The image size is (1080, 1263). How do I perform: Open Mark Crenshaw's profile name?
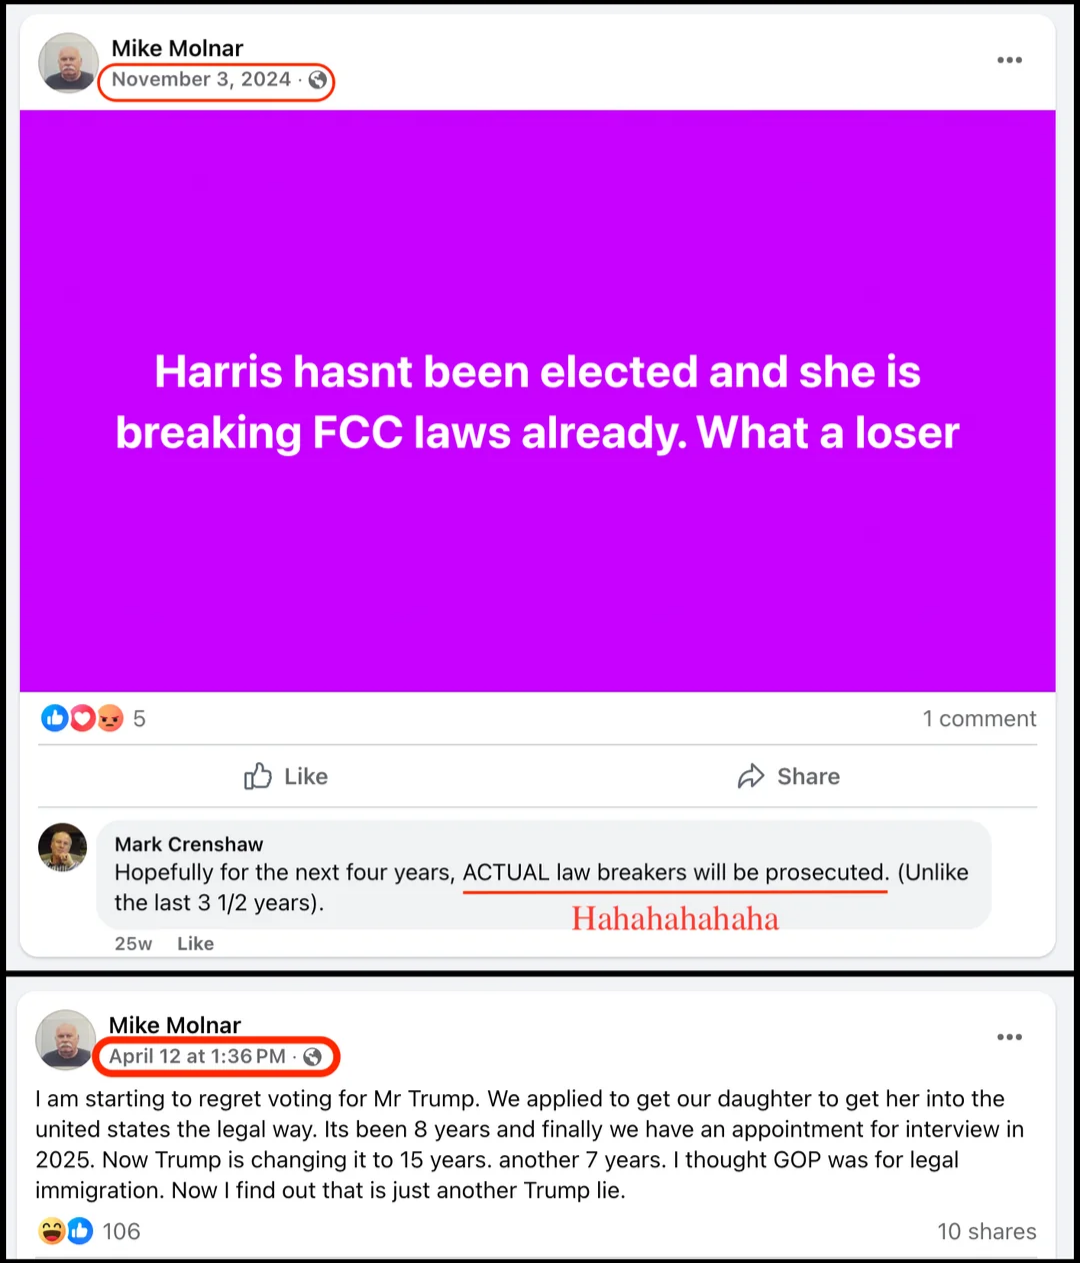click(x=189, y=844)
